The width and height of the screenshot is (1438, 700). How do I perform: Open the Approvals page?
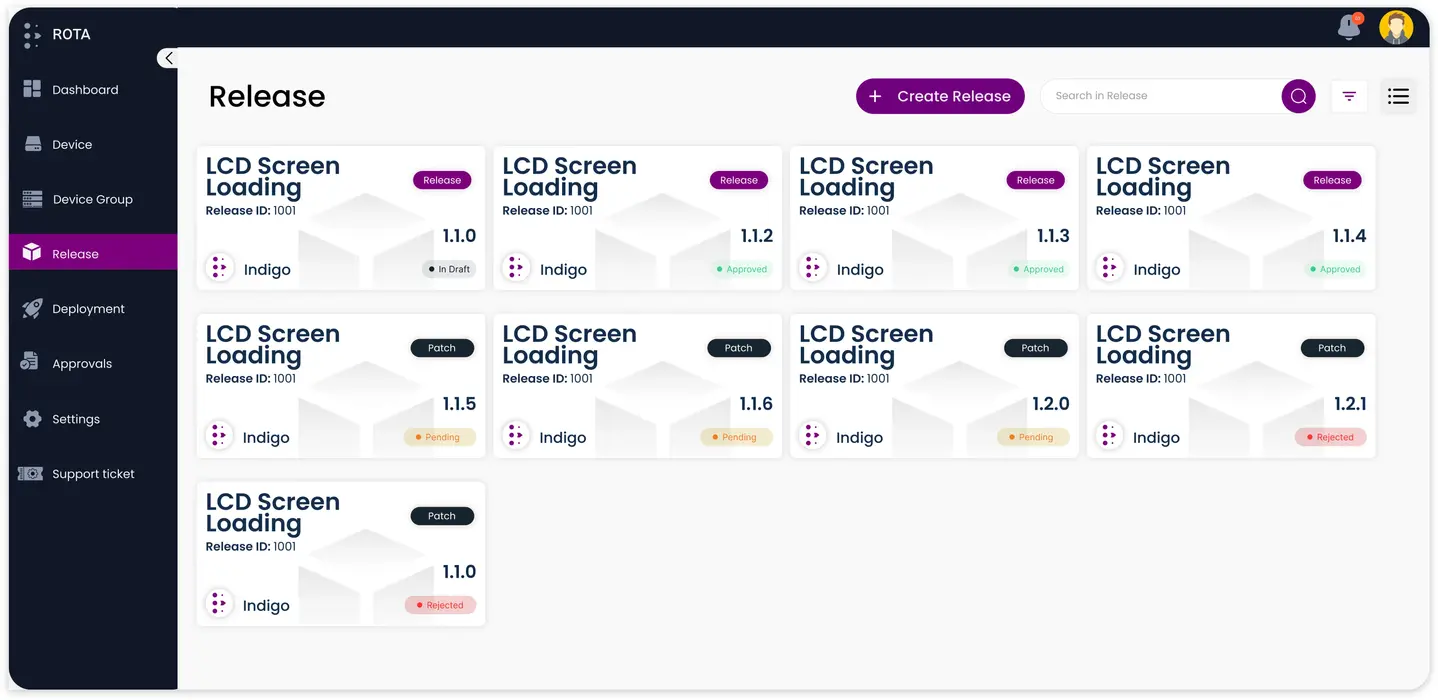[82, 364]
